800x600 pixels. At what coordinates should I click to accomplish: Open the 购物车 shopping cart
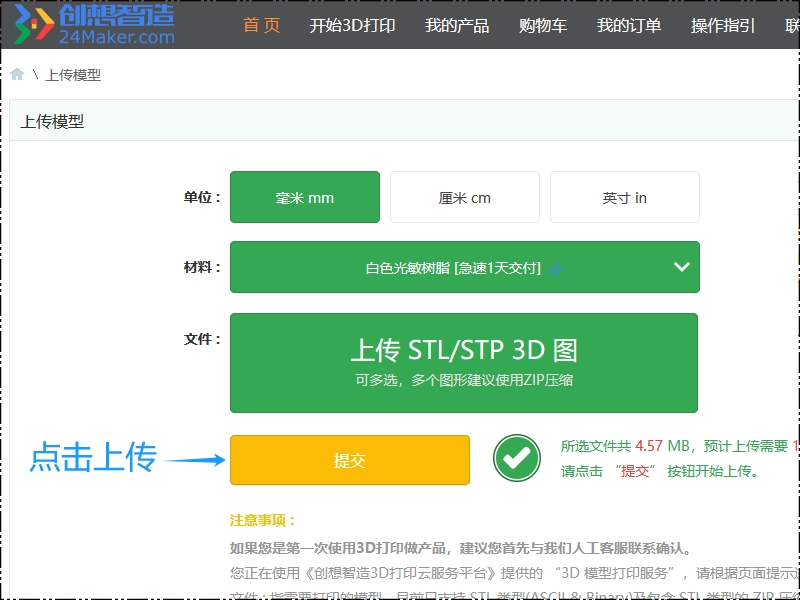point(543,26)
